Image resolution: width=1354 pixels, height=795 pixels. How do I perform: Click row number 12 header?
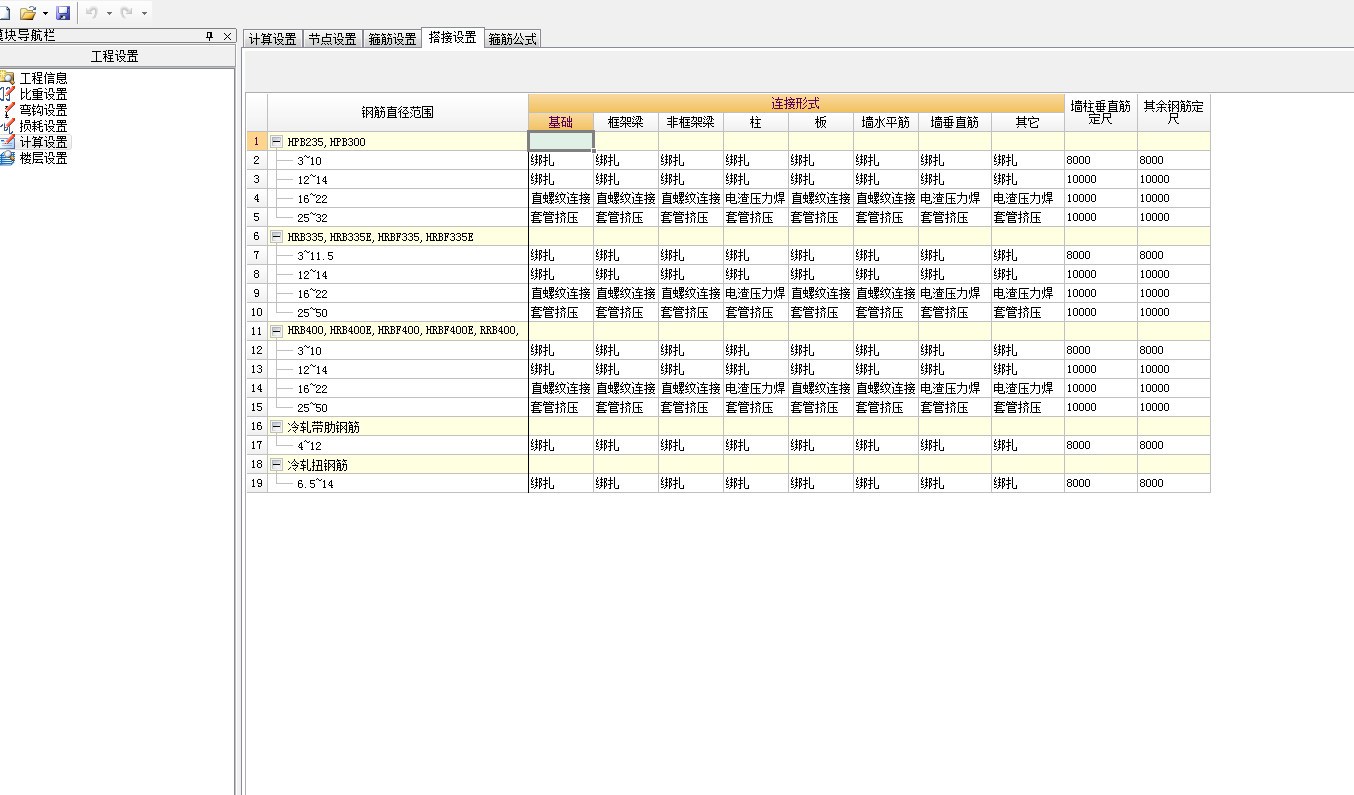[x=257, y=350]
